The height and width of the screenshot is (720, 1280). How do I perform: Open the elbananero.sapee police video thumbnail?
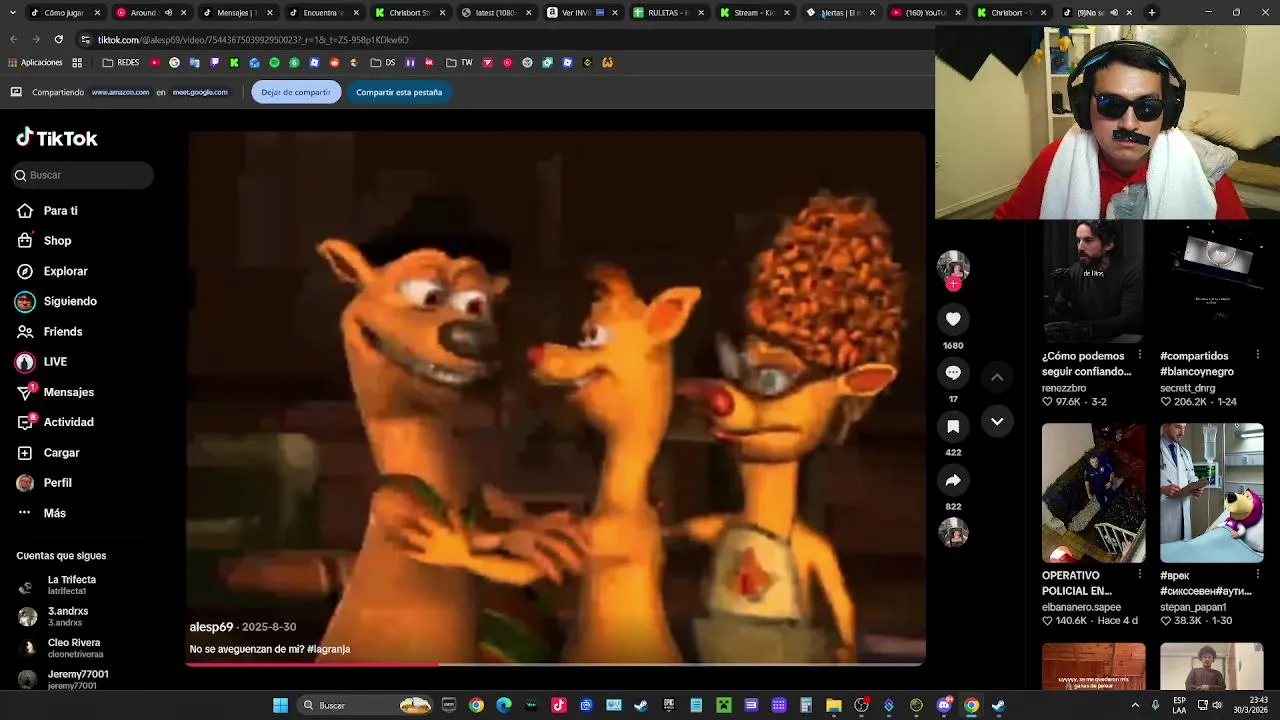pos(1093,493)
